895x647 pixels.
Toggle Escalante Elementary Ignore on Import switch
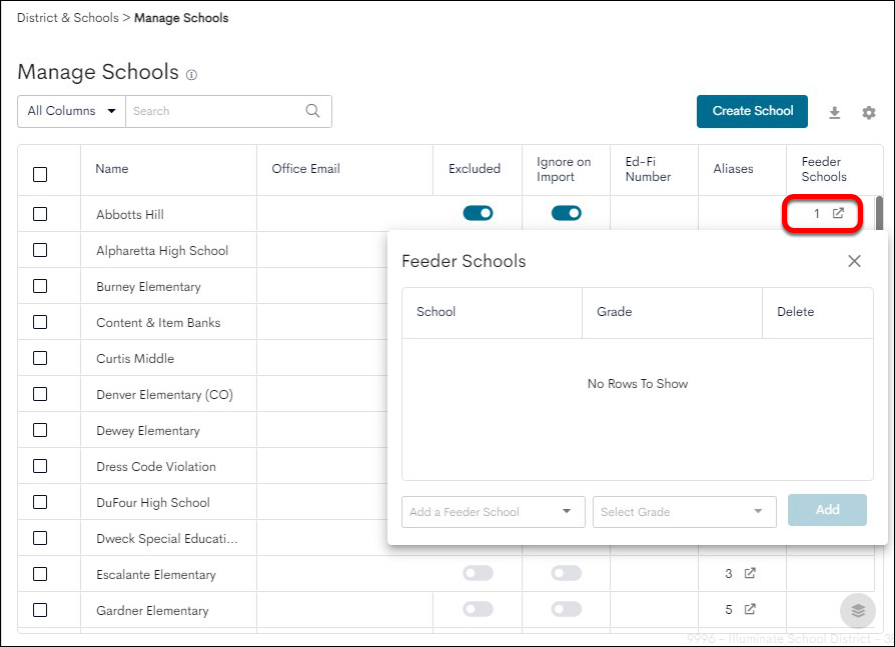coord(566,573)
